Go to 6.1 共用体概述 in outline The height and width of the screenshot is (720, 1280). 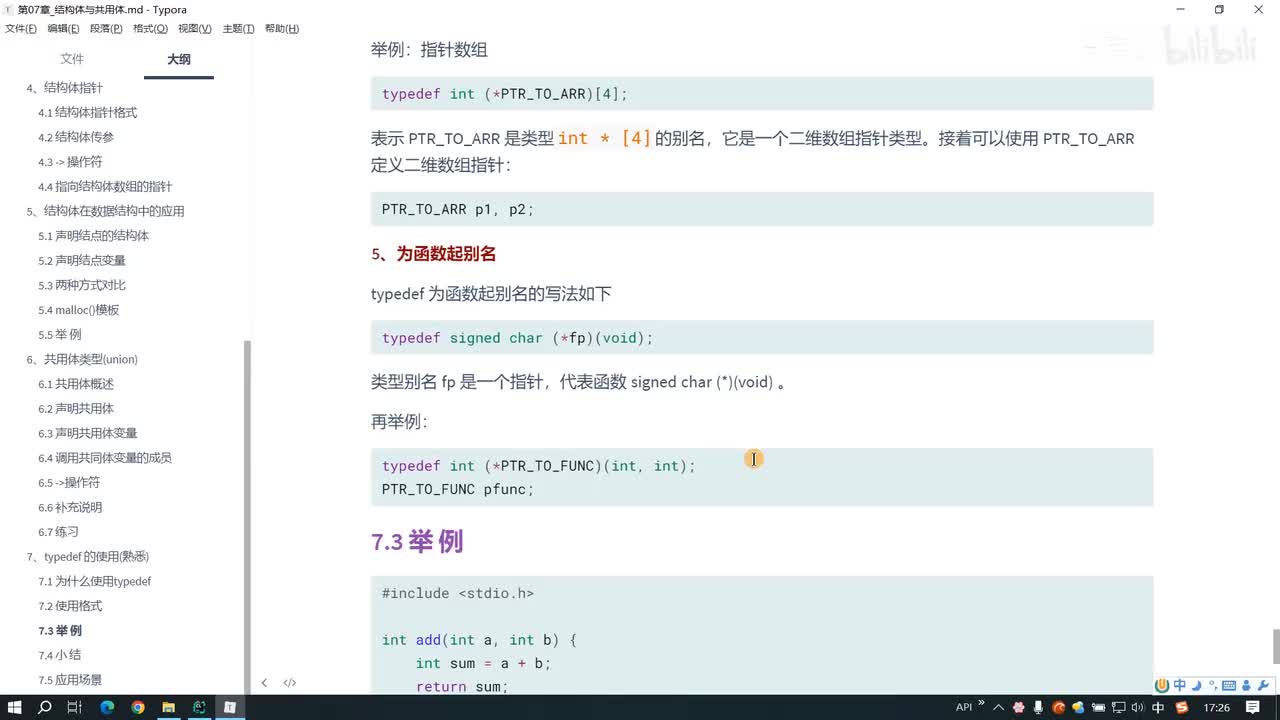click(x=76, y=384)
